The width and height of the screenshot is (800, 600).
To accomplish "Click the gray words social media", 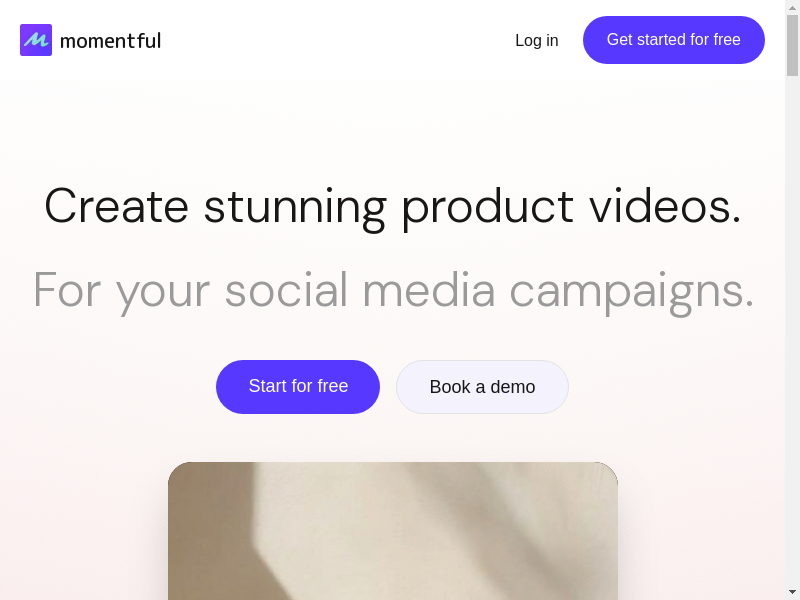I will point(360,290).
